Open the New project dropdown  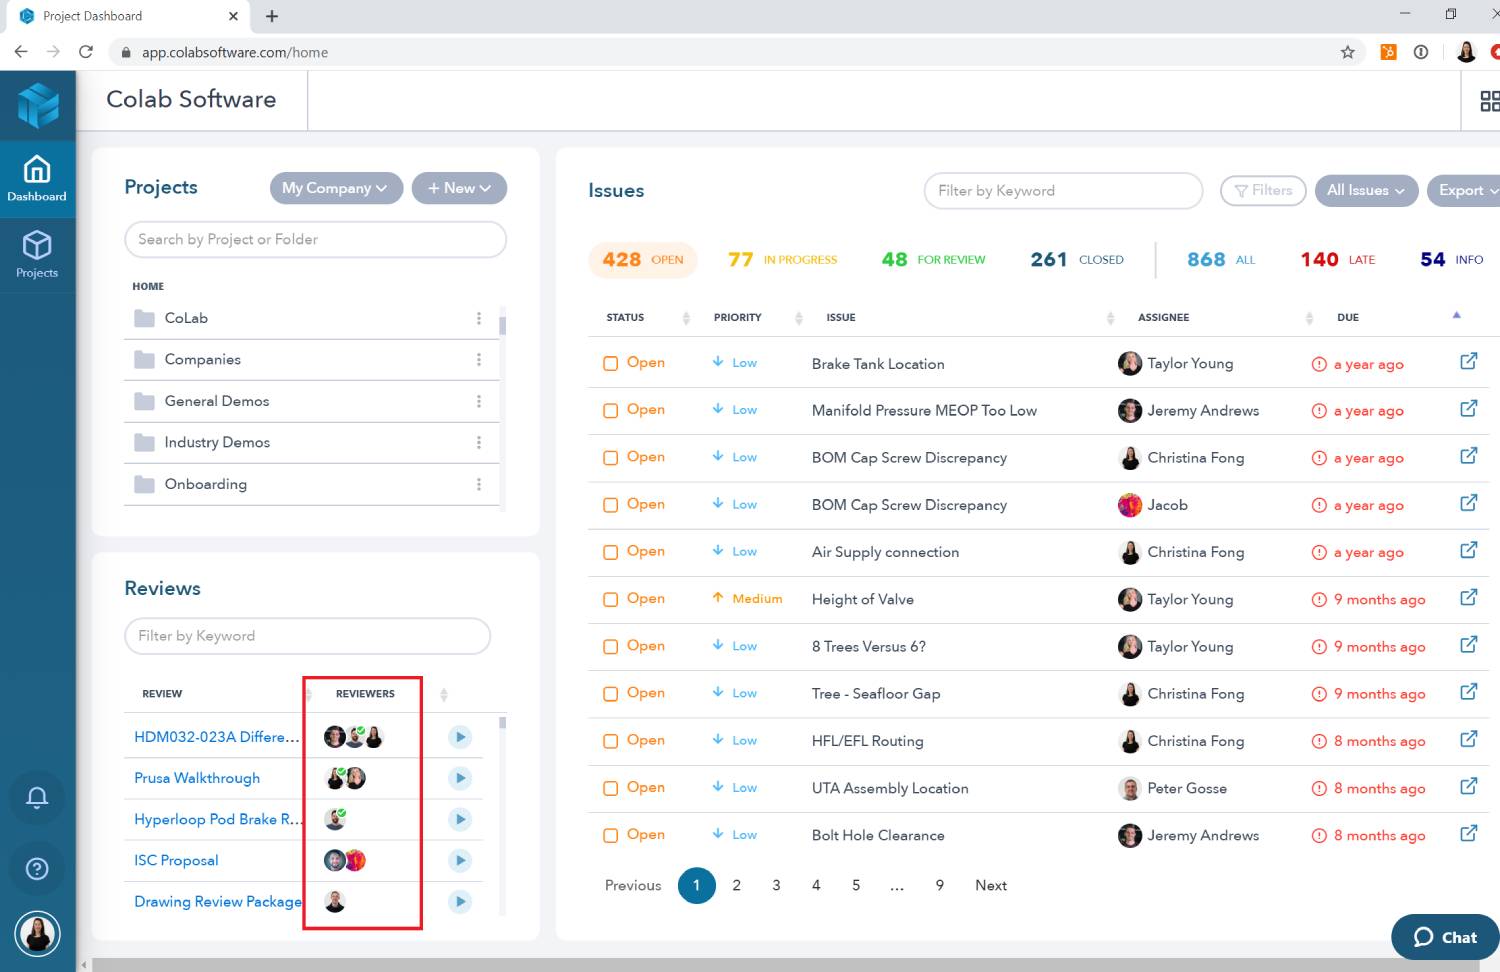(459, 188)
